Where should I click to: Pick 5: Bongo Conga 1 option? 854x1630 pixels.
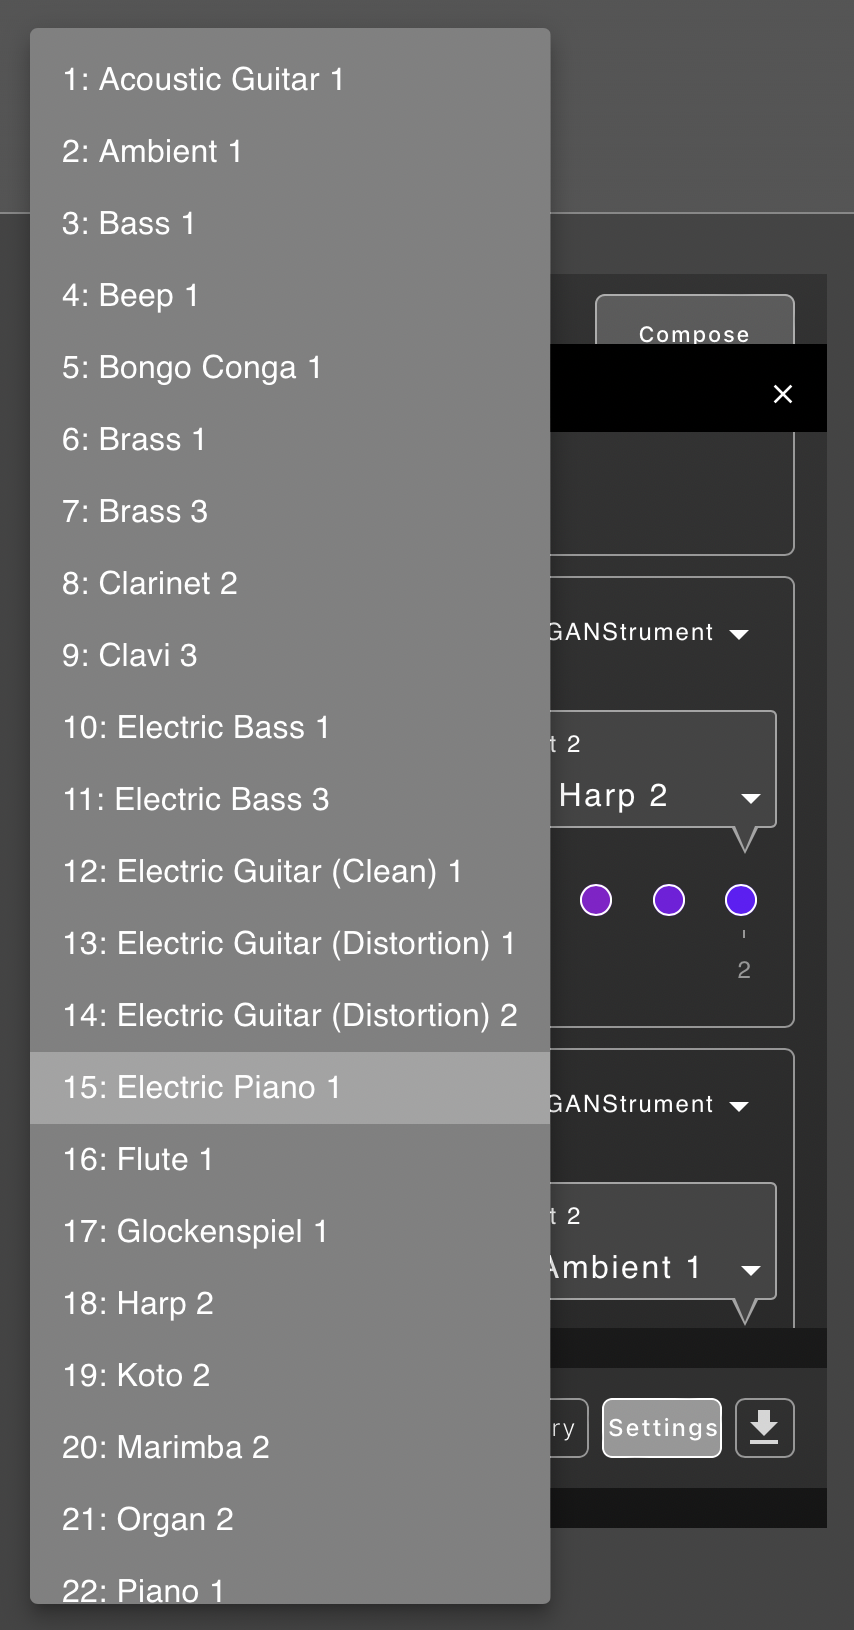(290, 368)
